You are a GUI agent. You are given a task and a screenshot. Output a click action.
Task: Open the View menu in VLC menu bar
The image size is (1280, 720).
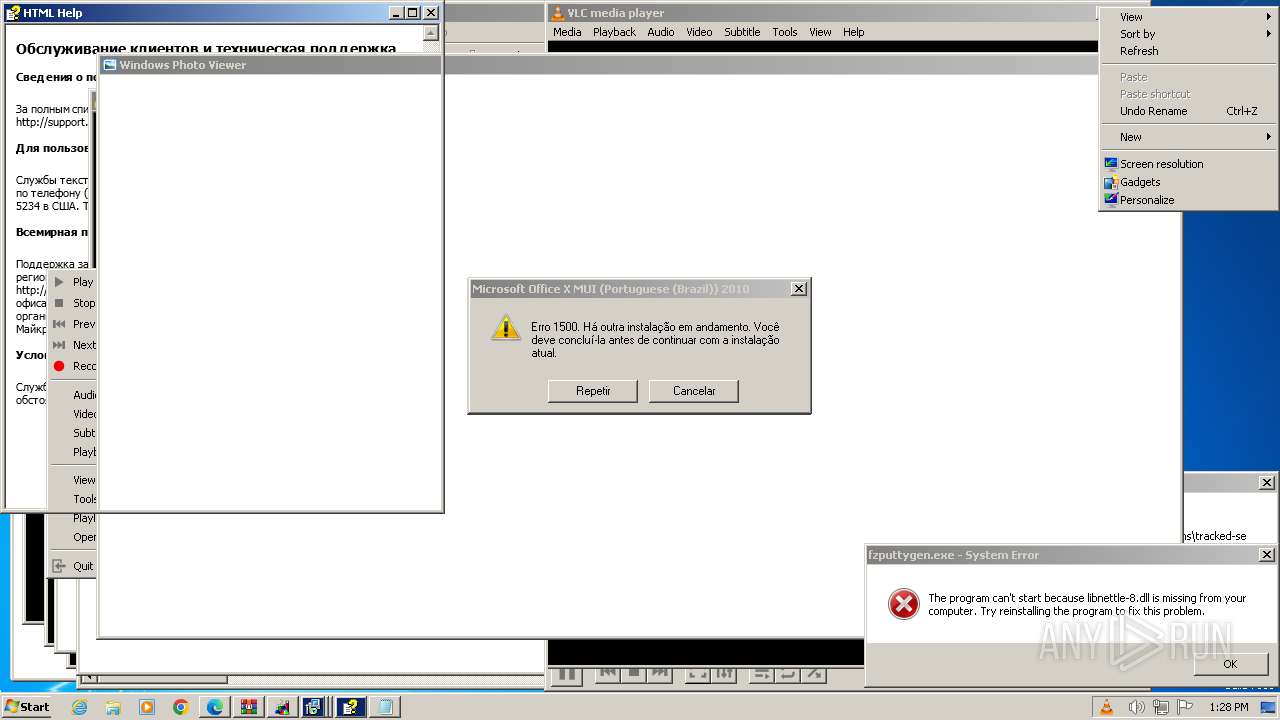pyautogui.click(x=820, y=32)
